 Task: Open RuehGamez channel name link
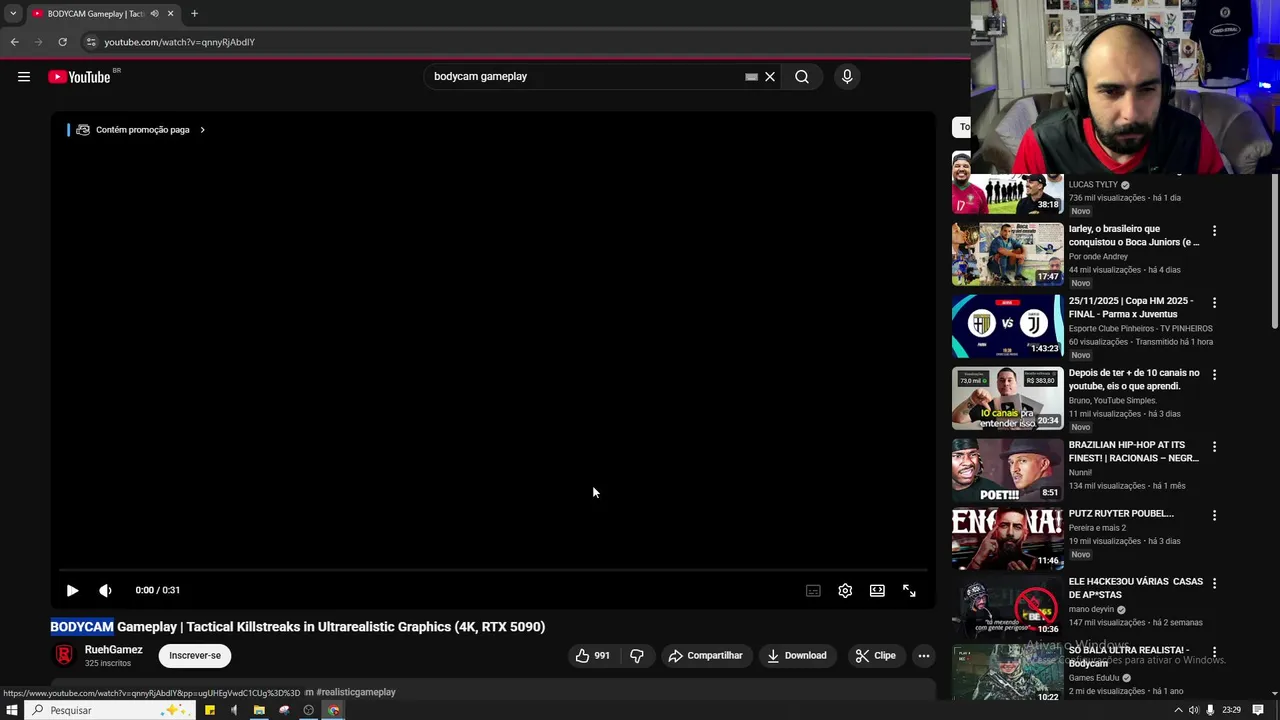coord(113,650)
